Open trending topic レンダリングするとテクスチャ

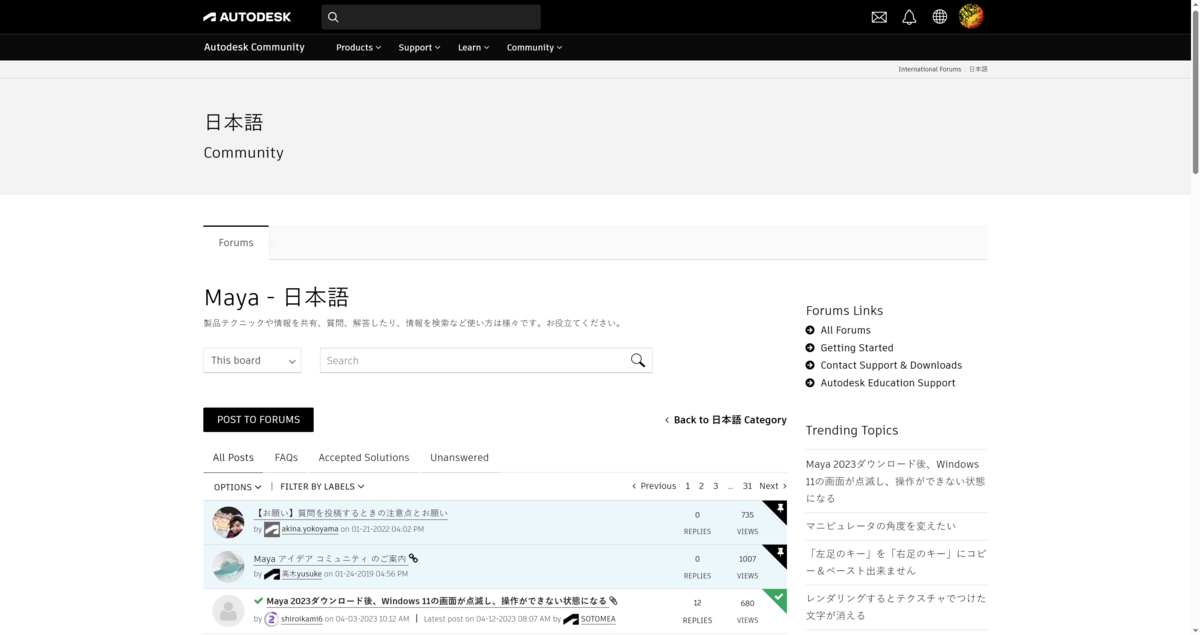pyautogui.click(x=896, y=607)
